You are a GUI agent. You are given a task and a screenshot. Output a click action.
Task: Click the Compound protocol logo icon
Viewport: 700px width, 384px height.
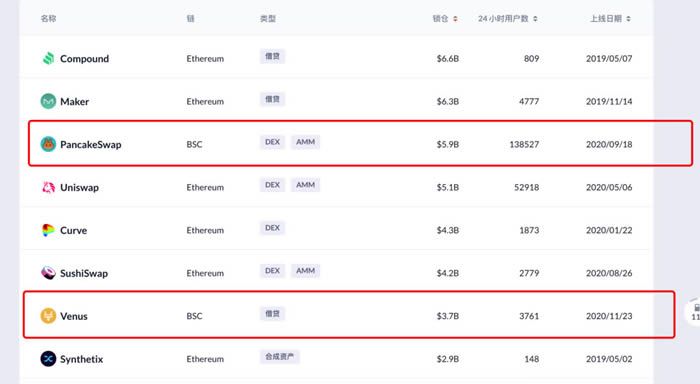click(48, 58)
